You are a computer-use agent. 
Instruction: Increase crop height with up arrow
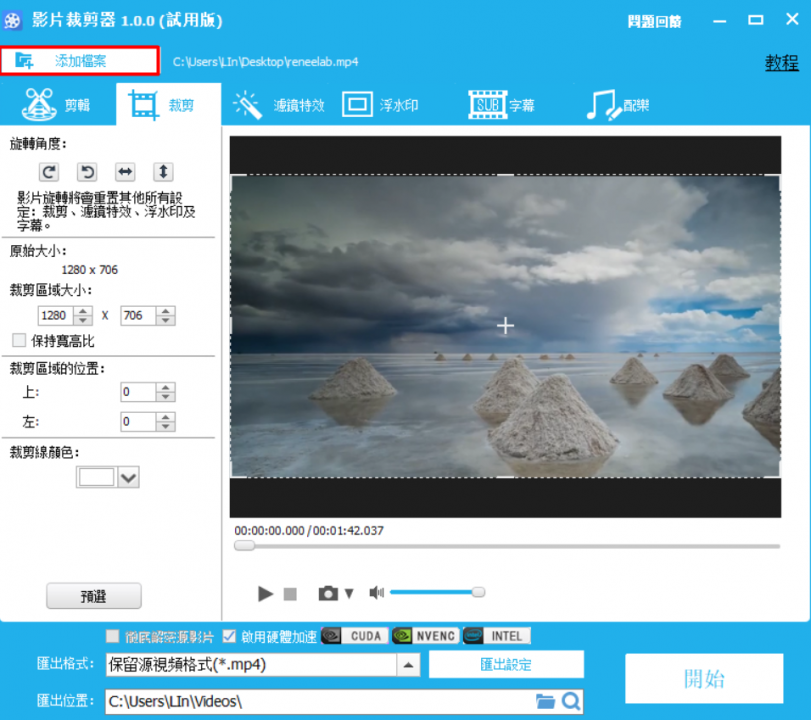coord(166,311)
